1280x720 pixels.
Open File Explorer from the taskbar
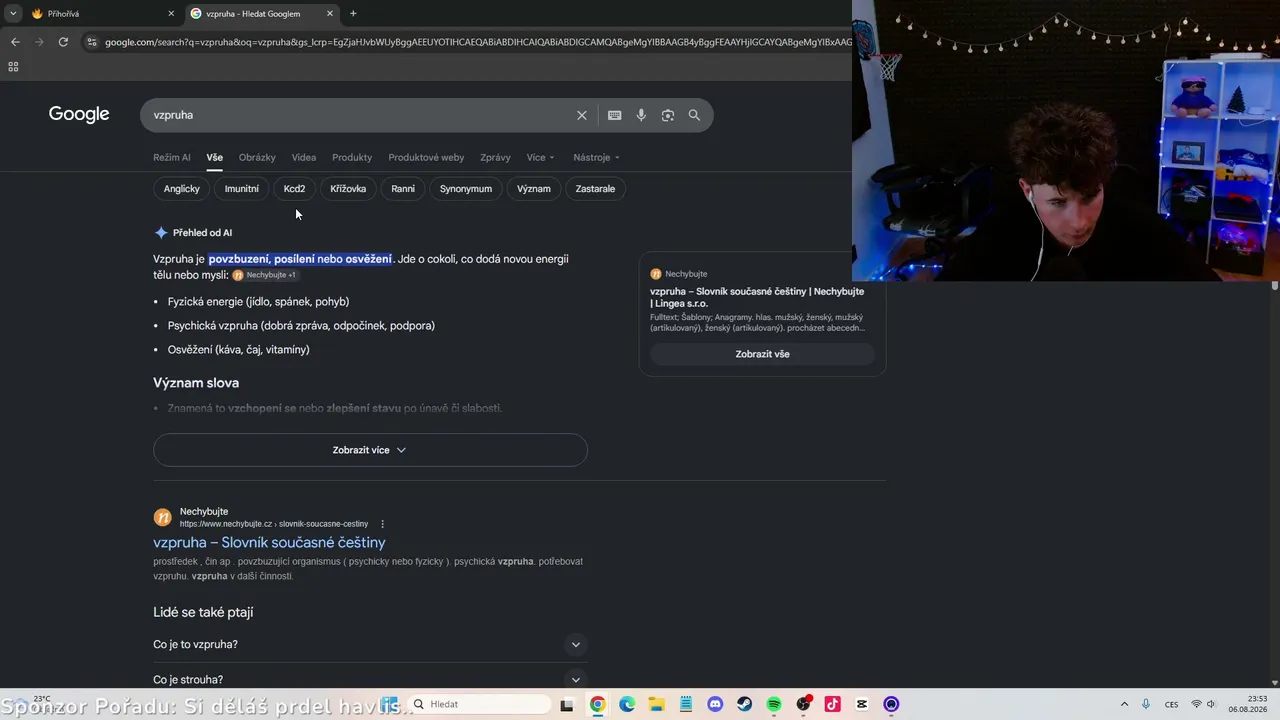tap(656, 704)
